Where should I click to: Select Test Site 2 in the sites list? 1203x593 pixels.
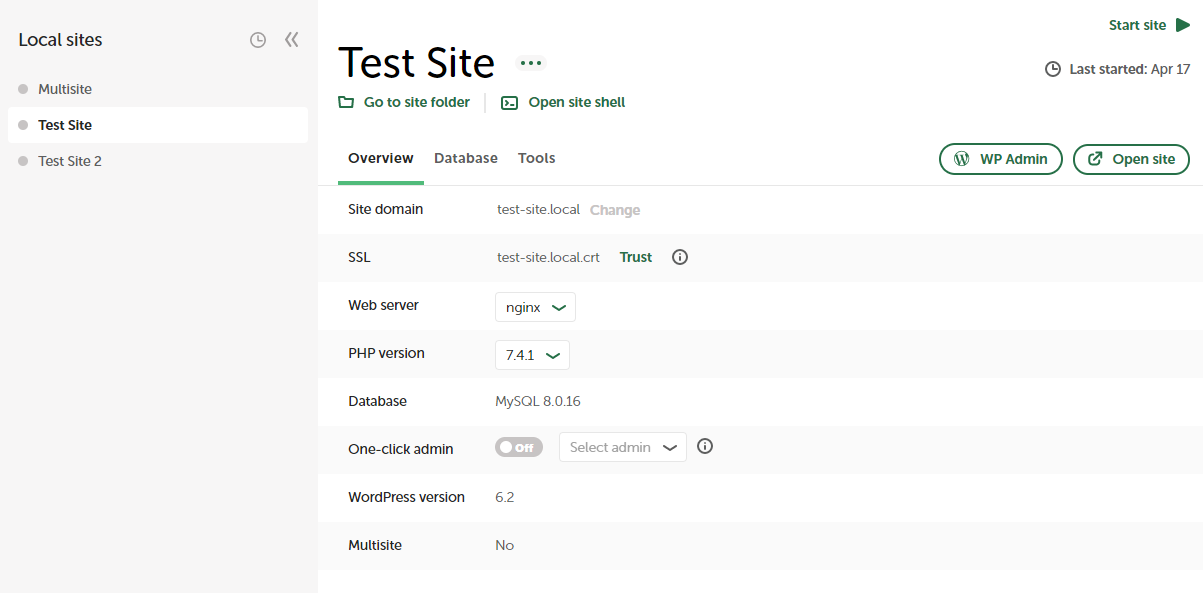(x=158, y=161)
